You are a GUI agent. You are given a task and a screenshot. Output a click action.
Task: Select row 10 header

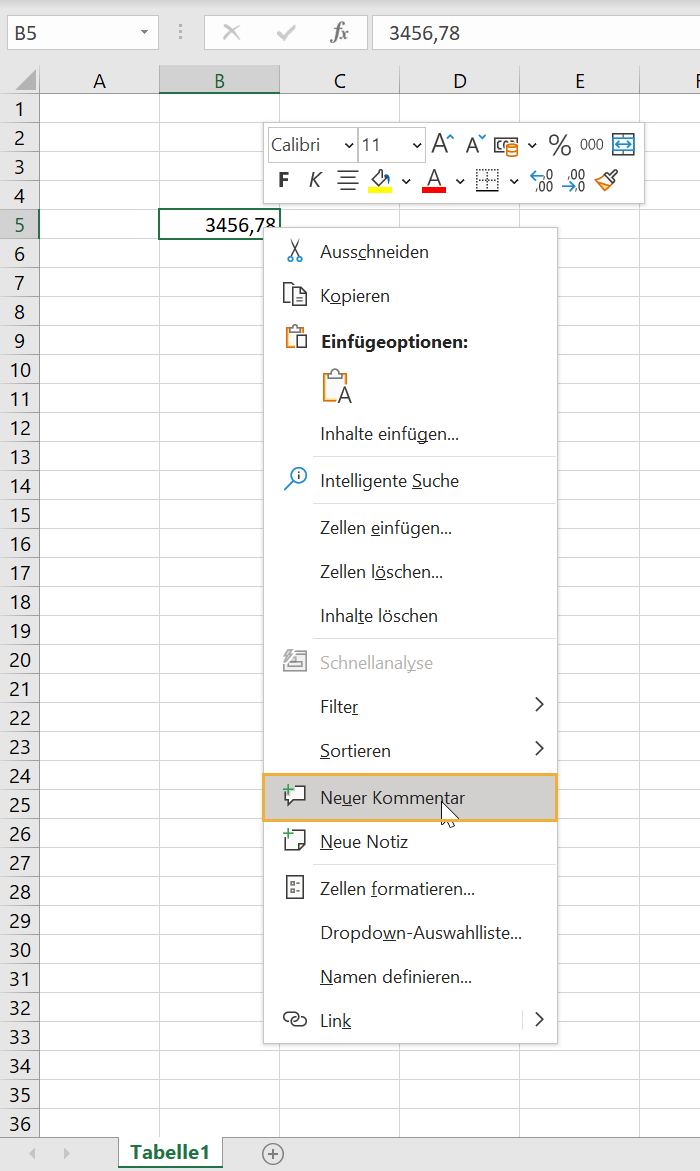20,370
